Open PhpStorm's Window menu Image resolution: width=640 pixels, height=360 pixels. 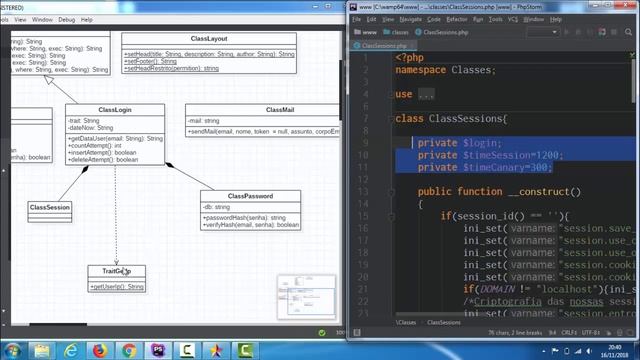point(533,19)
